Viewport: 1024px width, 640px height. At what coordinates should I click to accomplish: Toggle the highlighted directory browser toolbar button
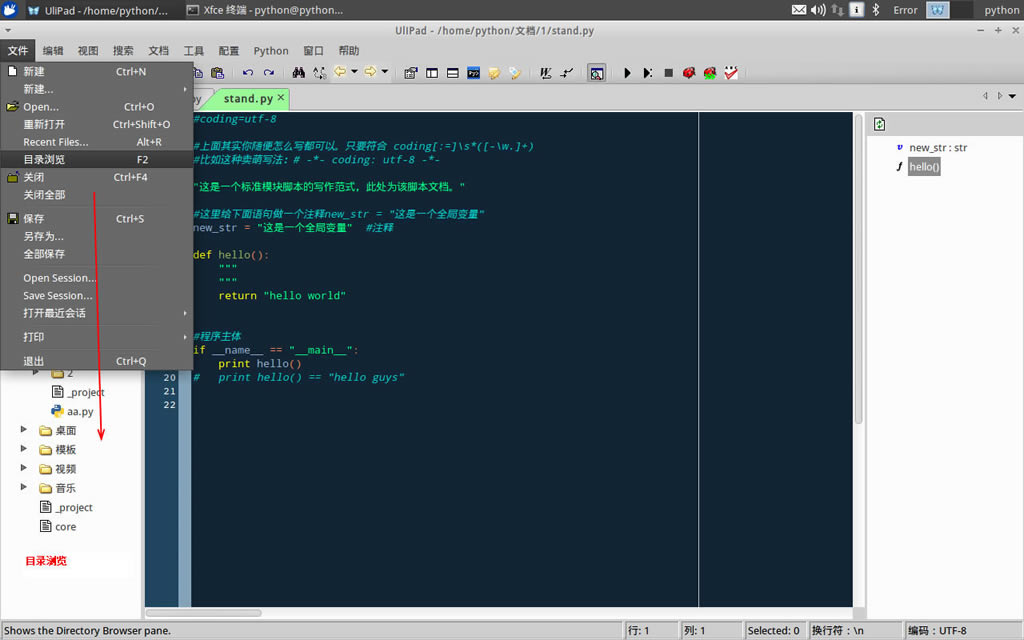tap(596, 73)
